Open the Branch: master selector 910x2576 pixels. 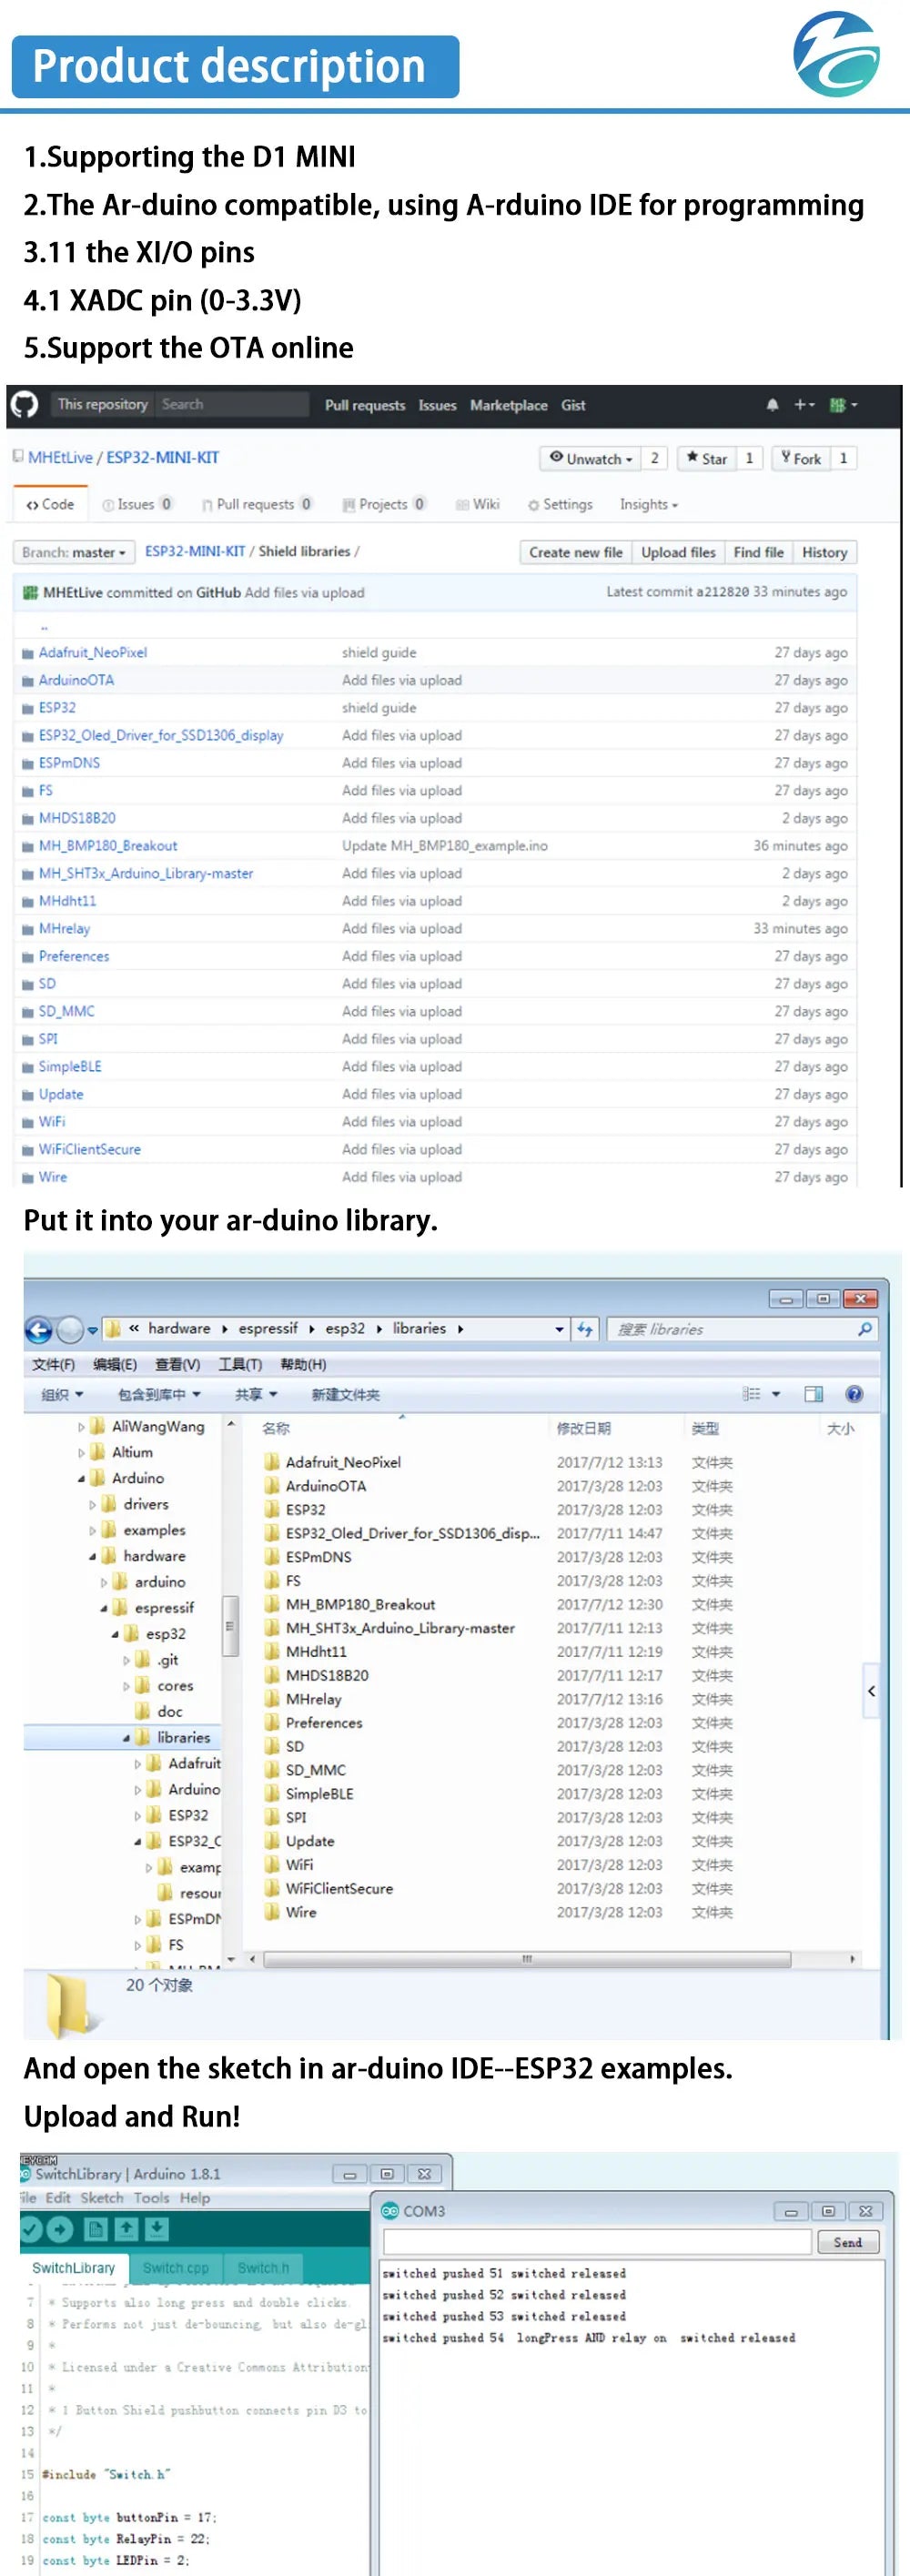click(74, 552)
